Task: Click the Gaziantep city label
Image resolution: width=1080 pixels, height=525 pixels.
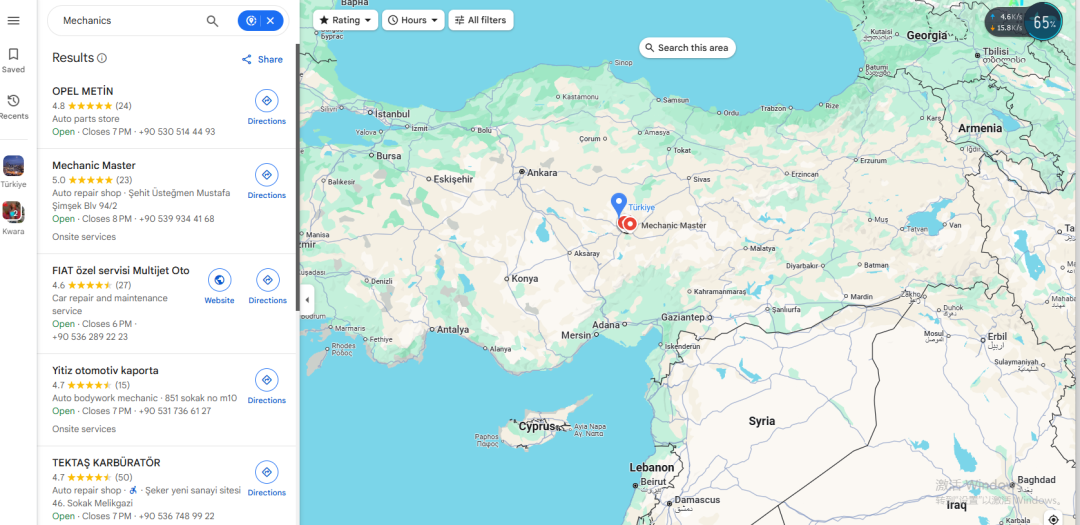Action: 683,317
